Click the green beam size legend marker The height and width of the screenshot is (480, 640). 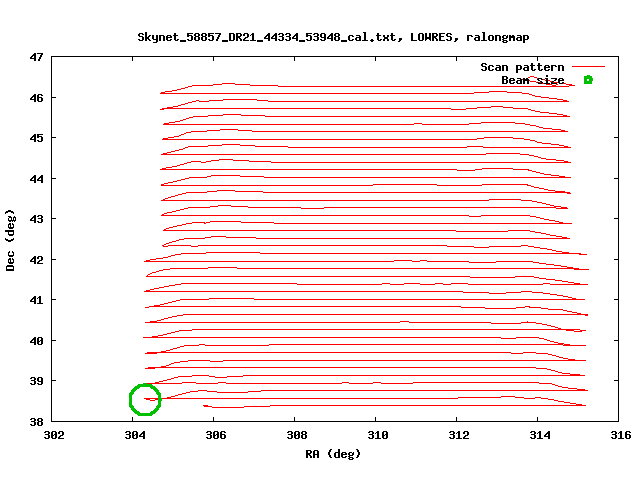click(588, 80)
